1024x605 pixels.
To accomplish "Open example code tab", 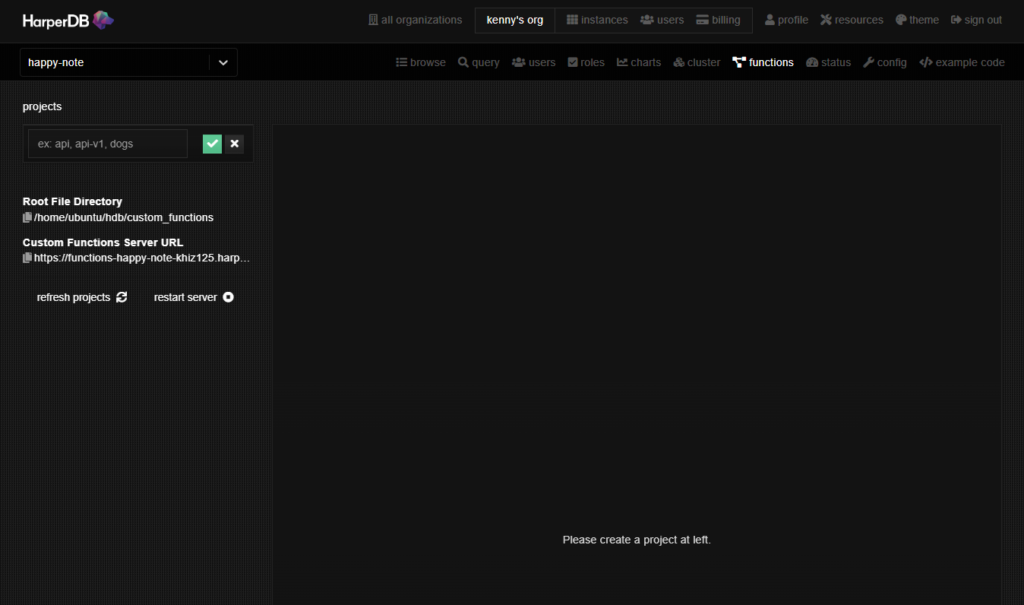I will point(962,63).
